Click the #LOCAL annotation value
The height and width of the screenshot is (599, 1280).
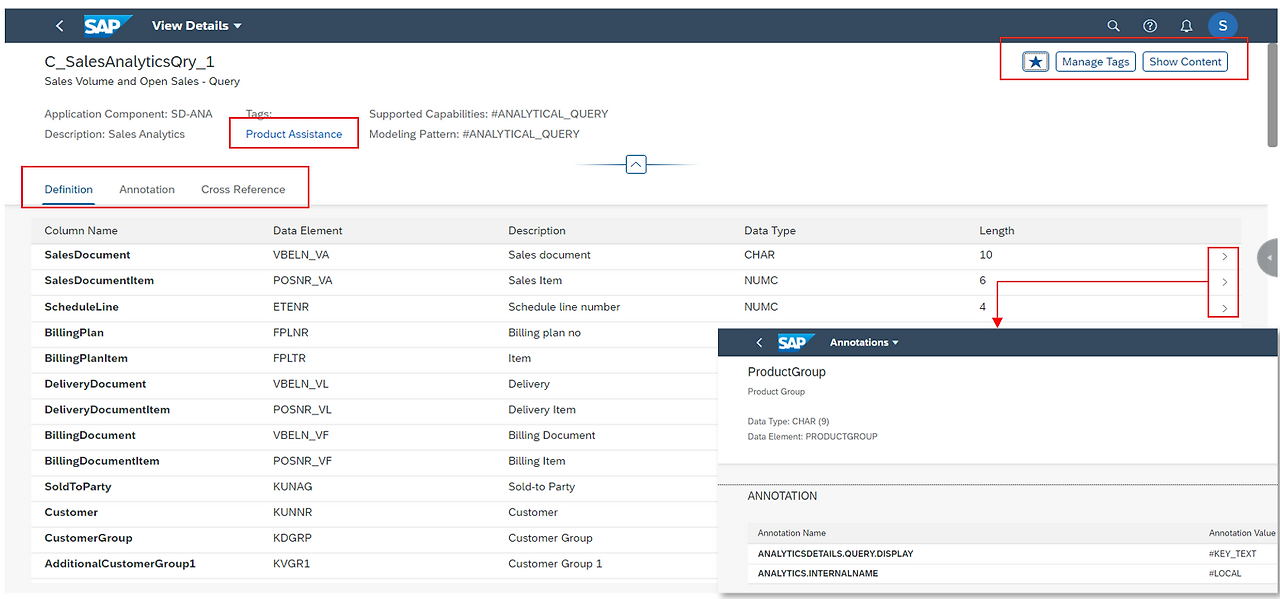tap(1227, 574)
